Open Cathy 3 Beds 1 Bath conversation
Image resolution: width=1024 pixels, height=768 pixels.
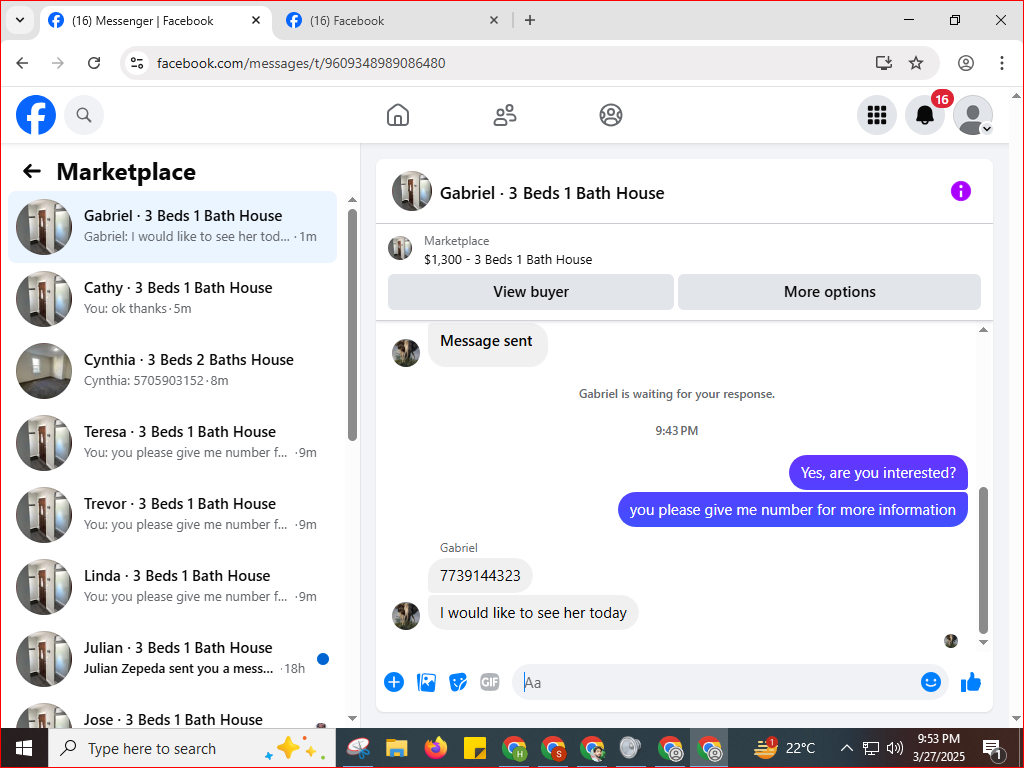172,298
